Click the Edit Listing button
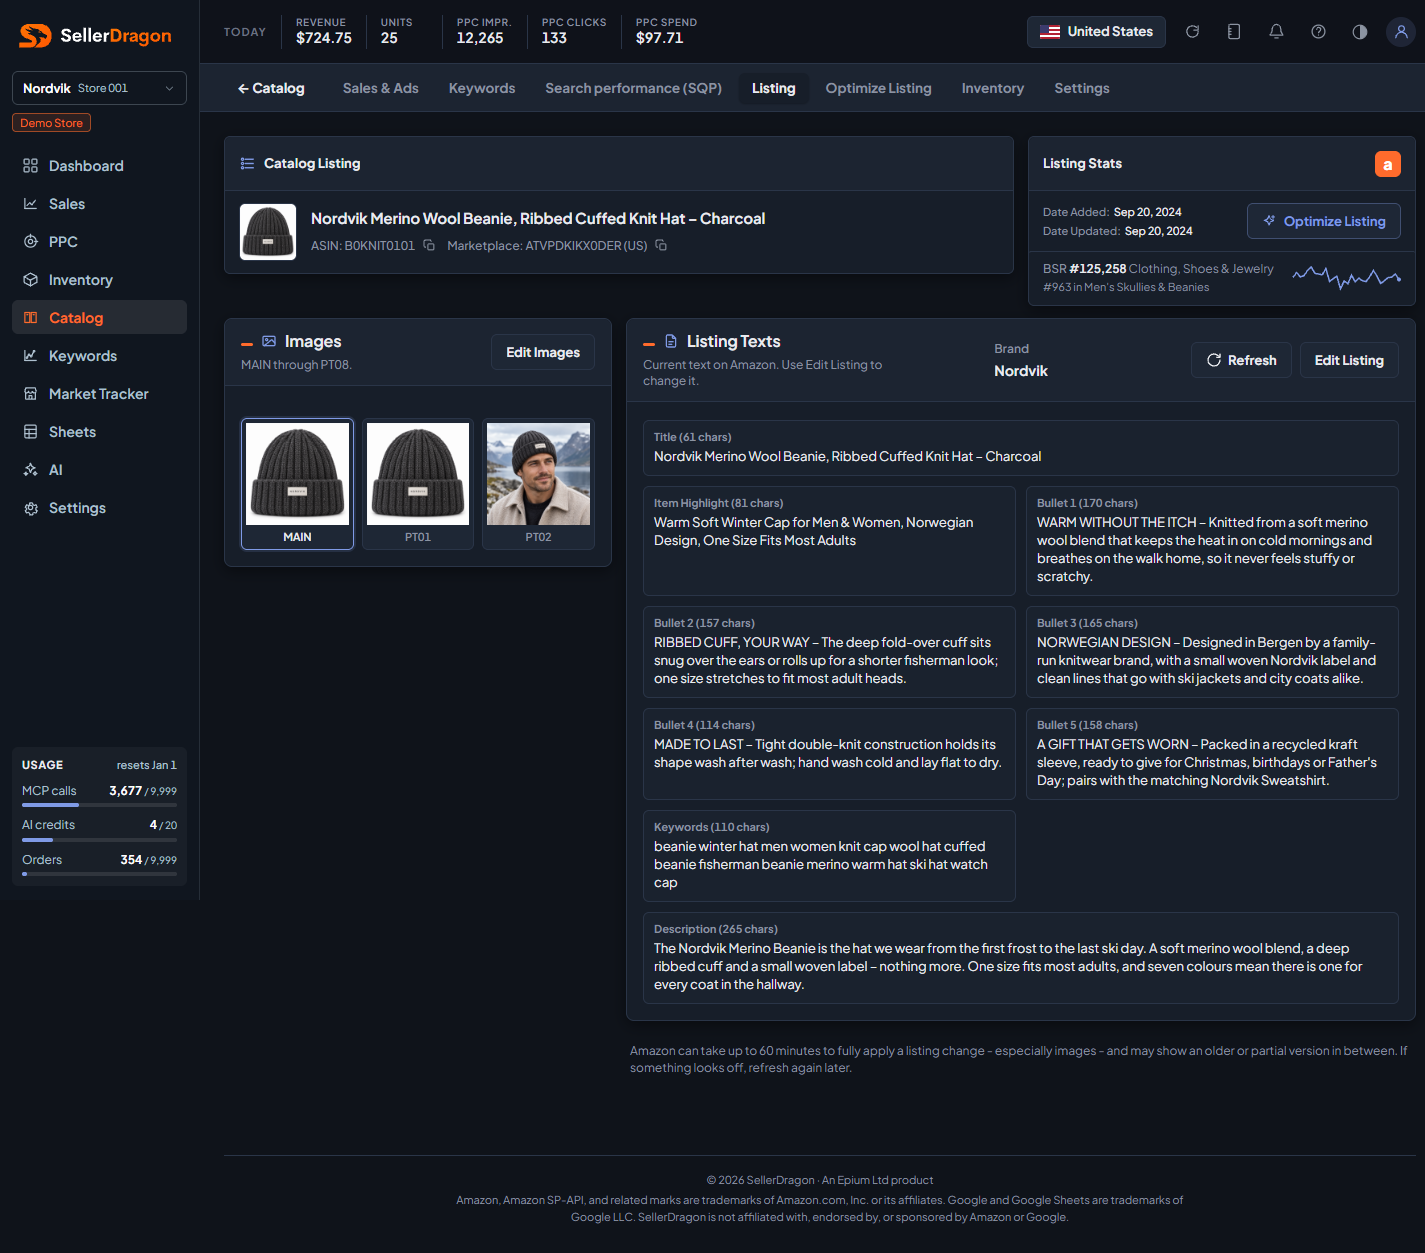This screenshot has width=1425, height=1253. coord(1349,360)
